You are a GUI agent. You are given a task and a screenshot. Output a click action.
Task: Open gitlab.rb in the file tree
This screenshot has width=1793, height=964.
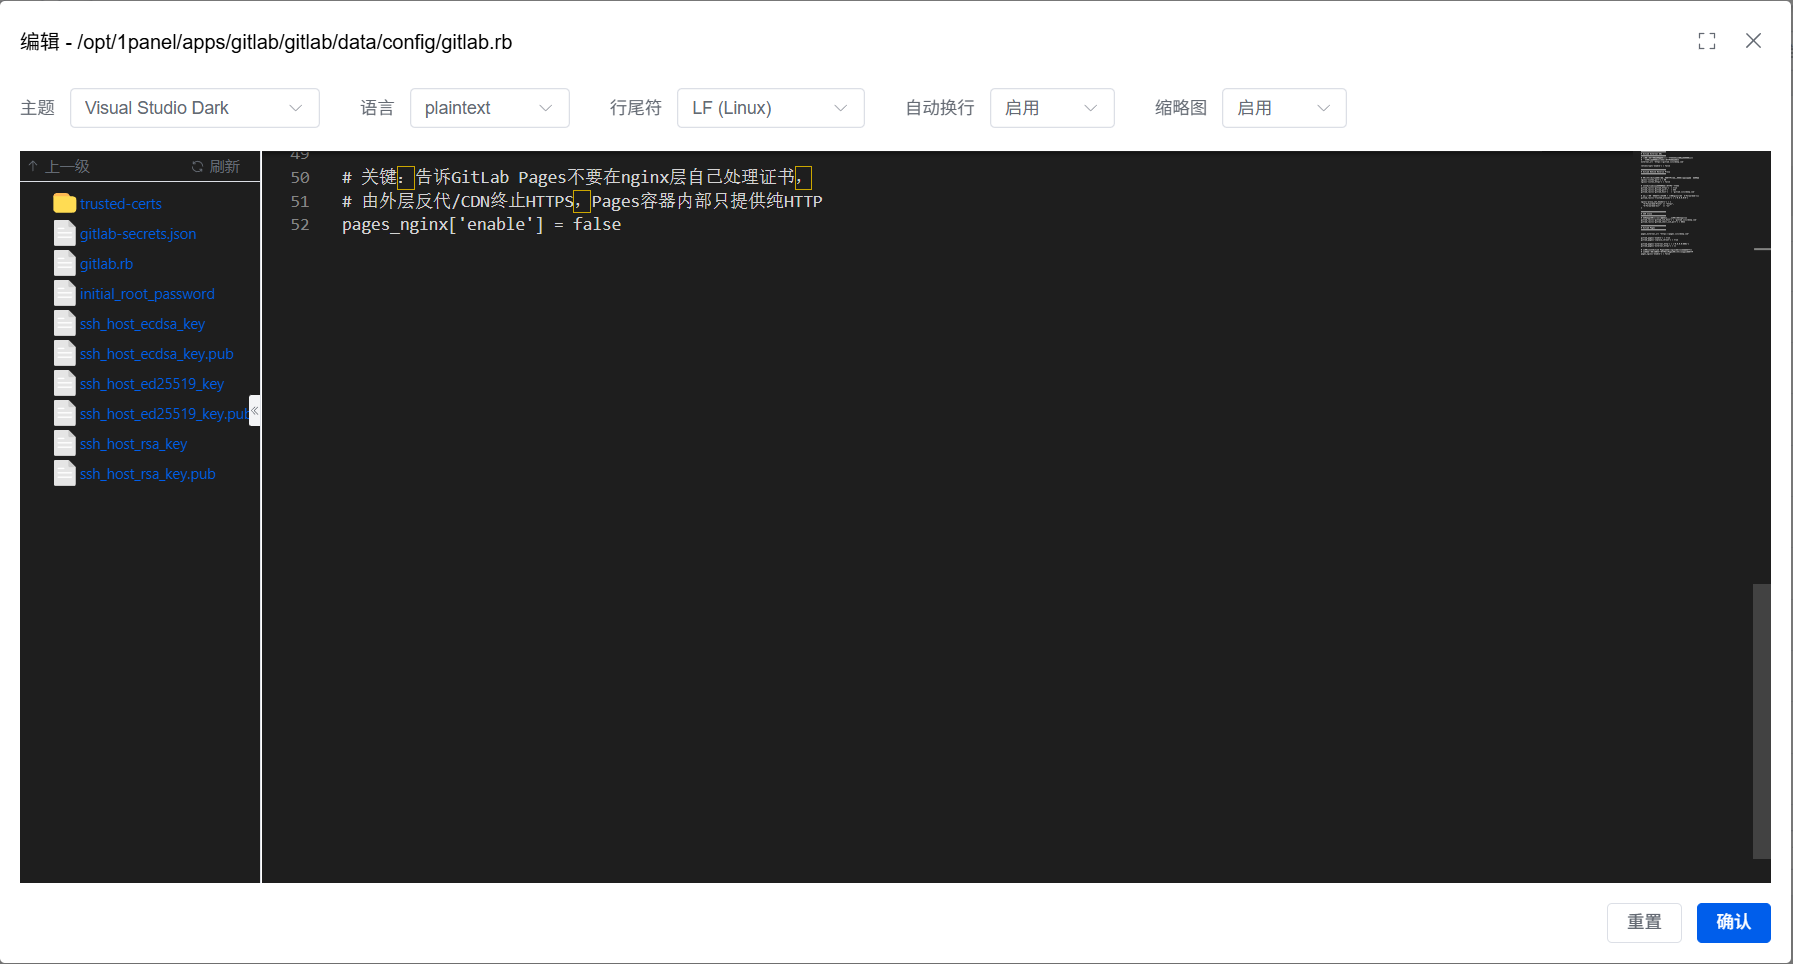(x=106, y=264)
